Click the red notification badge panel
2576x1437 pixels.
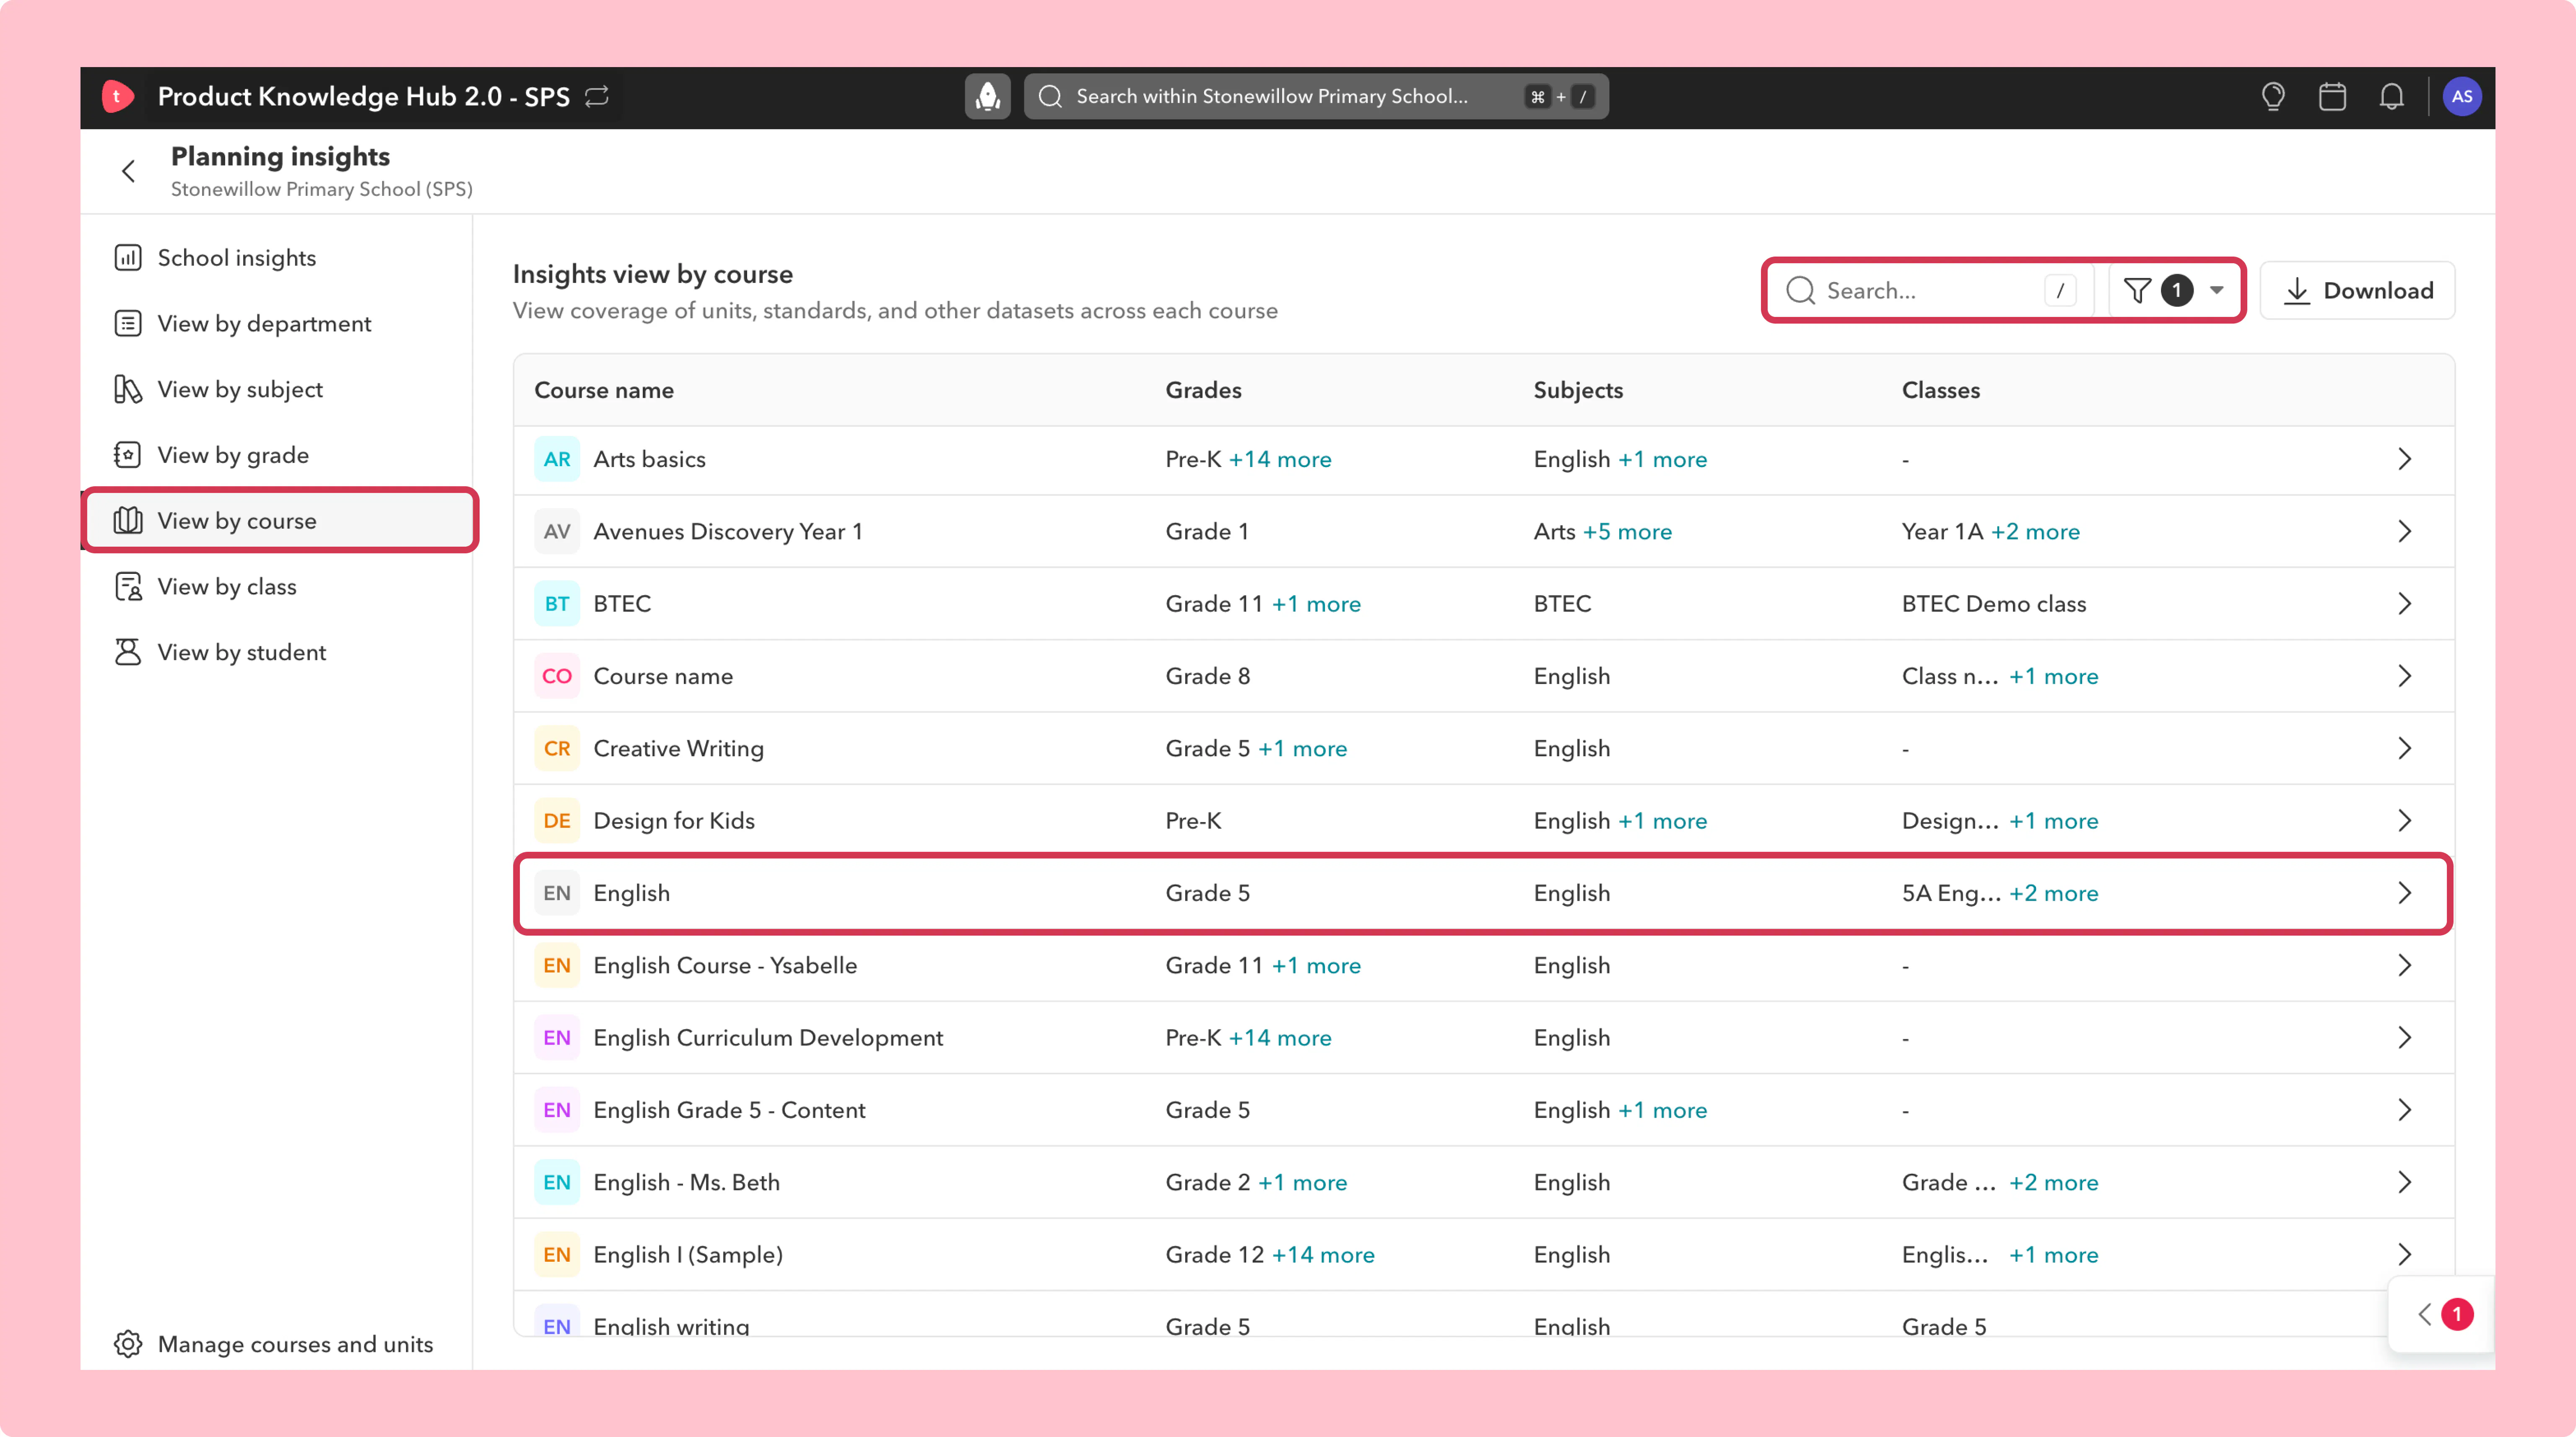click(x=2442, y=1314)
